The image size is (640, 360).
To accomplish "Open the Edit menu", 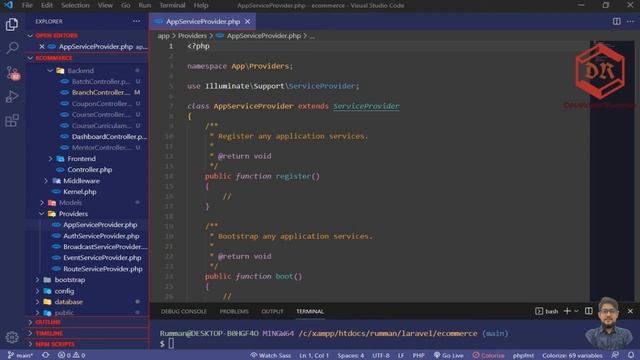I will point(47,5).
